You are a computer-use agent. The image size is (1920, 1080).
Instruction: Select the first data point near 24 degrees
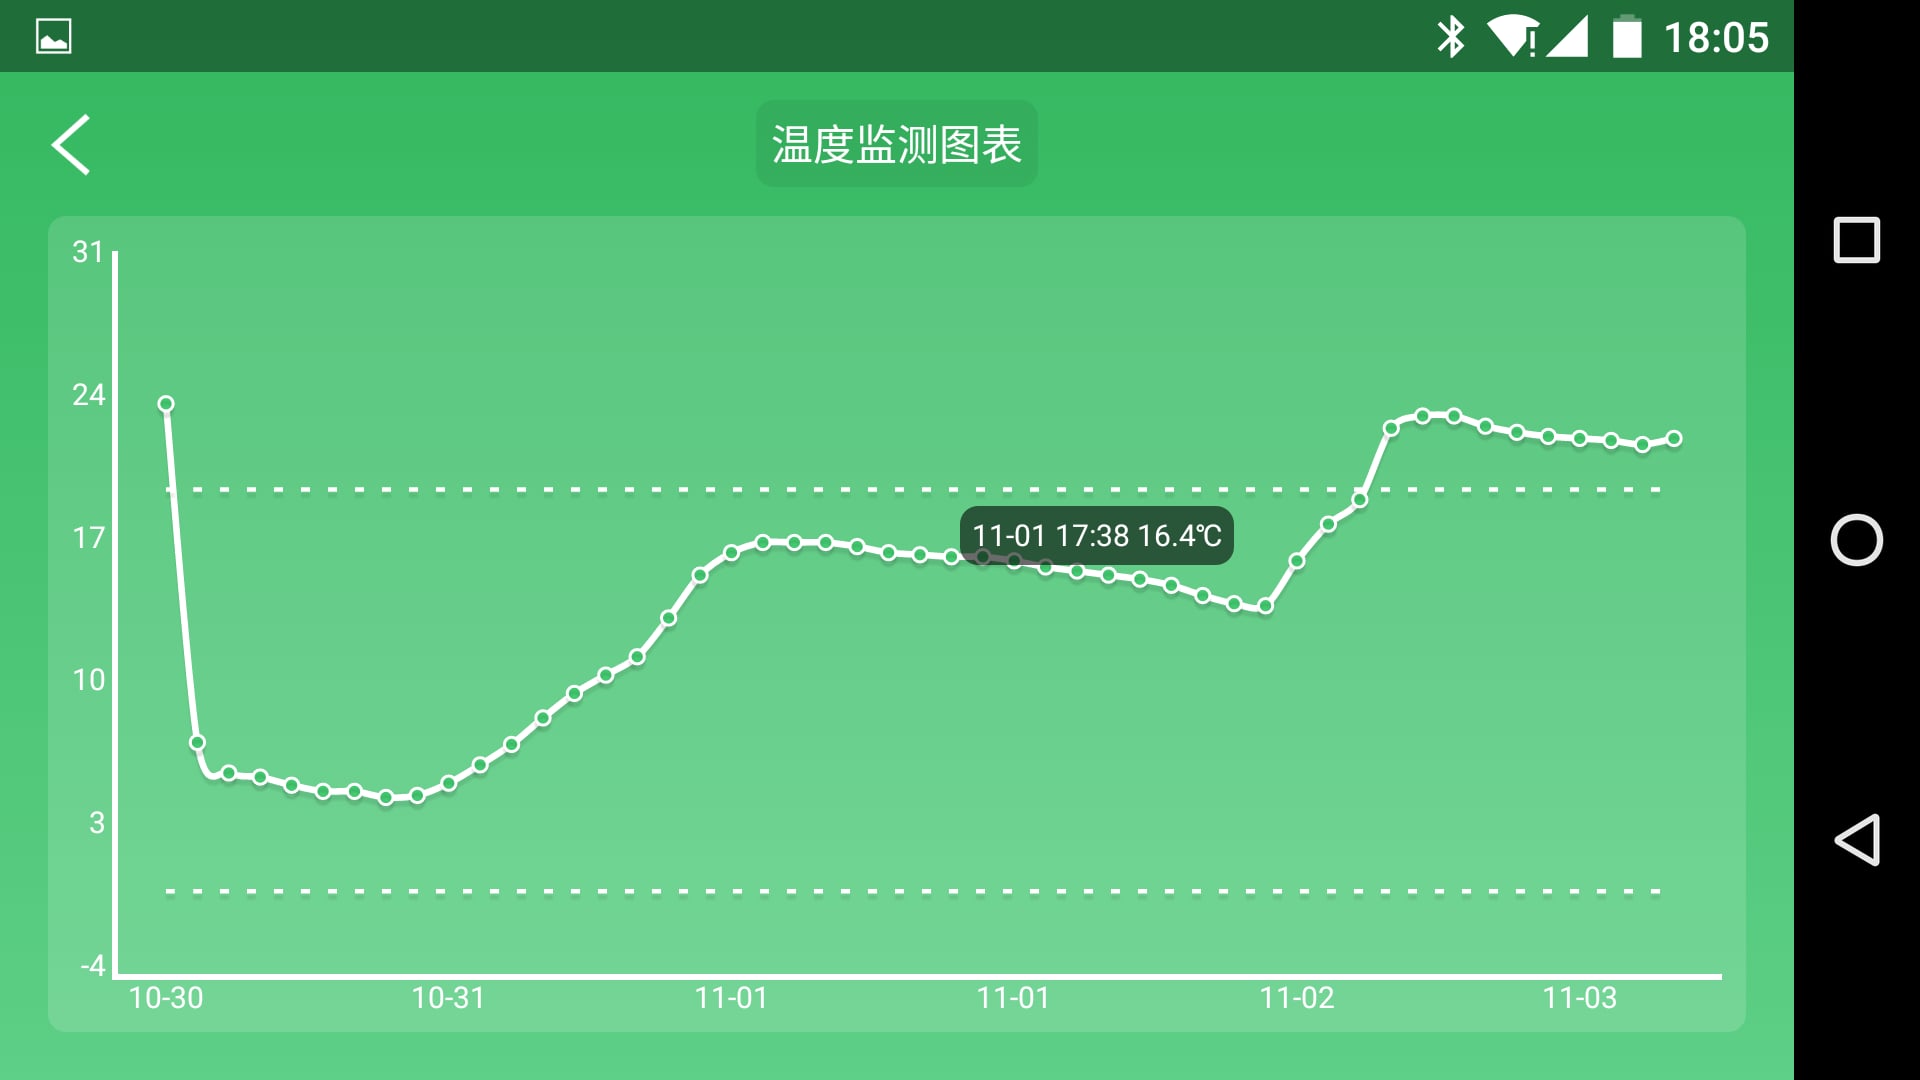coord(166,404)
